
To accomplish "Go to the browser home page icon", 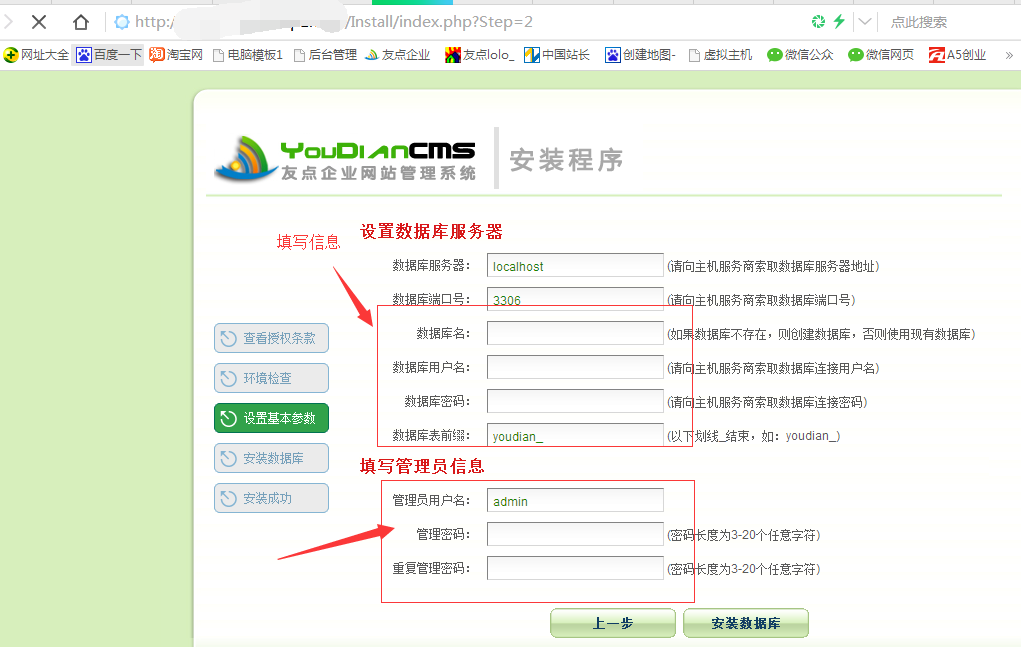I will (81, 22).
